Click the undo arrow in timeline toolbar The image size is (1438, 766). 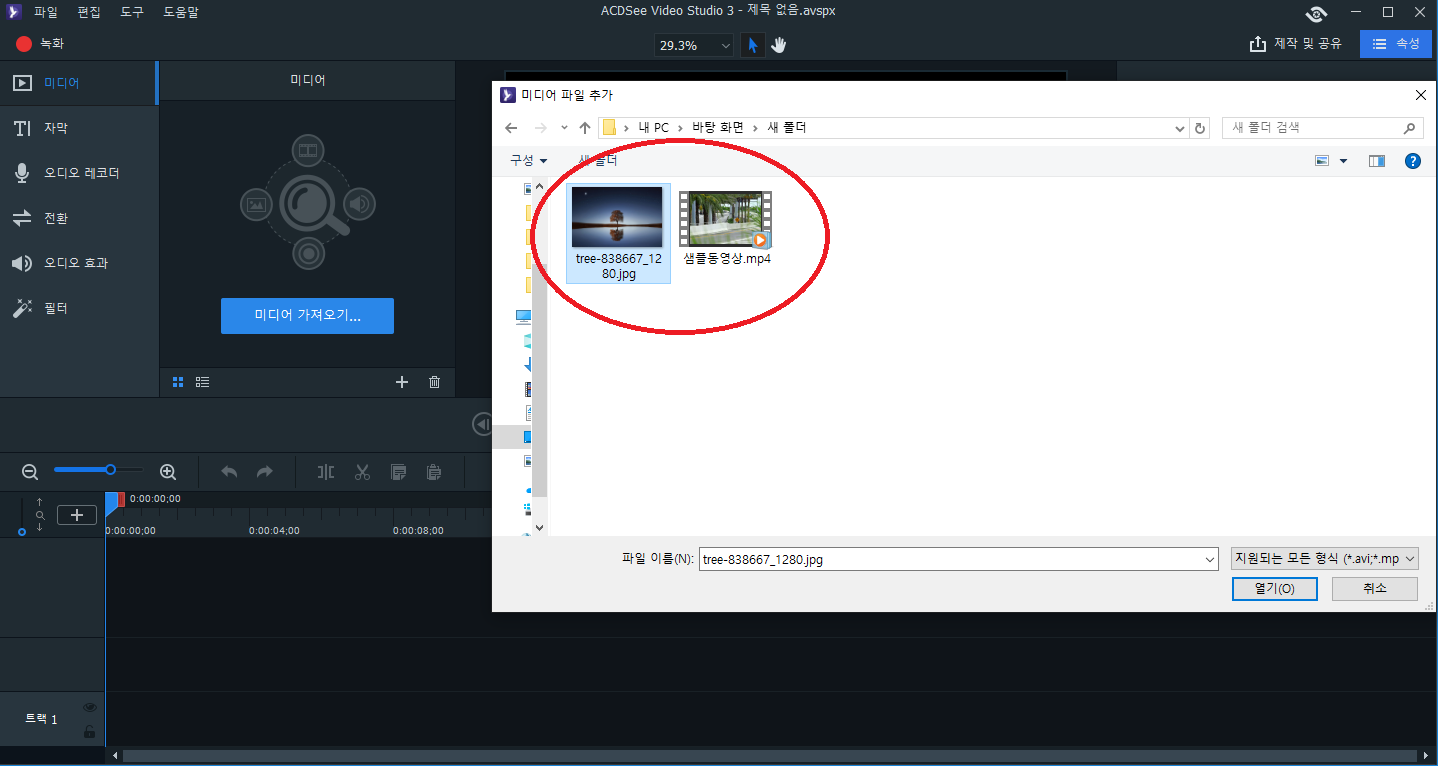pyautogui.click(x=229, y=472)
